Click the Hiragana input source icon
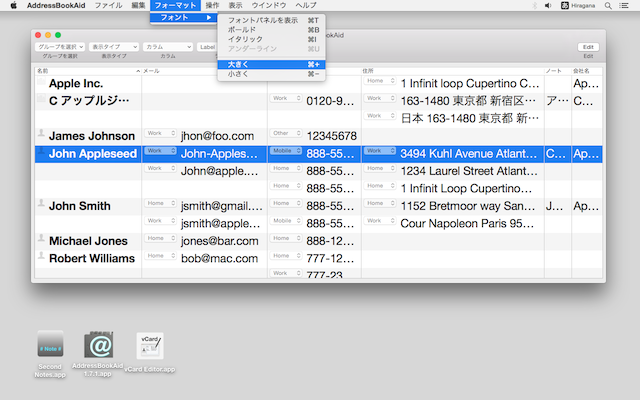Screen dimensions: 640x400 pos(565,6)
